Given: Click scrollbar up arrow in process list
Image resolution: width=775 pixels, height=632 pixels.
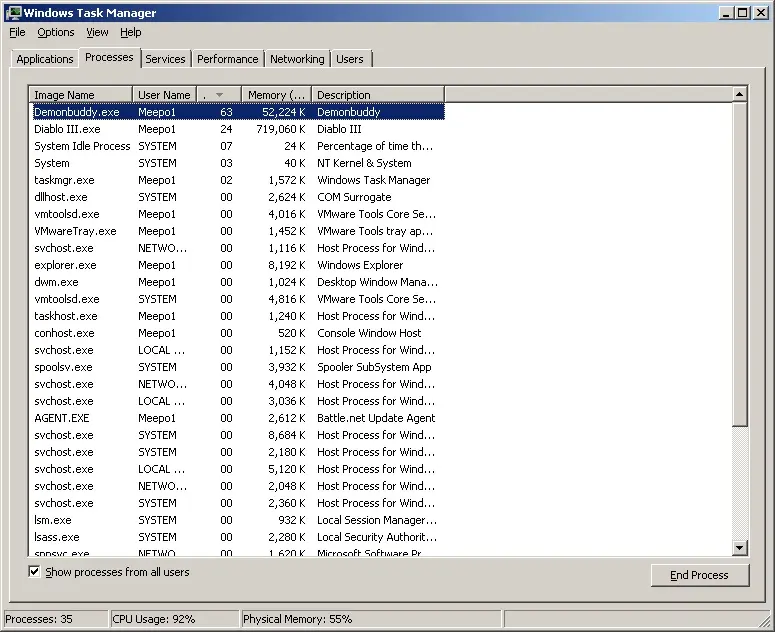Looking at the screenshot, I should tap(740, 94).
